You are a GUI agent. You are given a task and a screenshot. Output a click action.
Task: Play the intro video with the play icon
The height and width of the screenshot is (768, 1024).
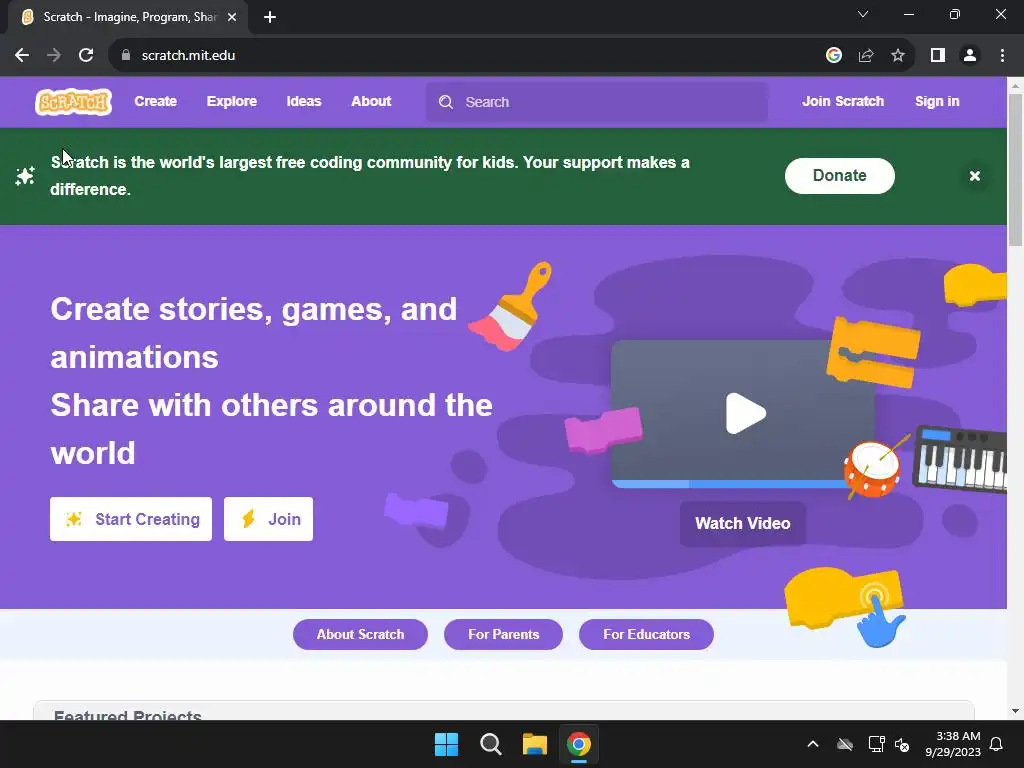click(x=745, y=413)
